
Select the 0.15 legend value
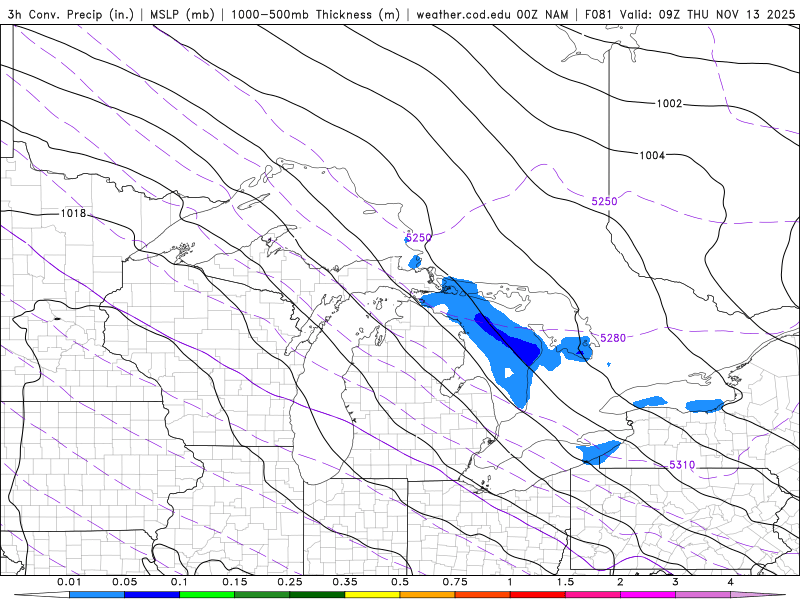coord(235,582)
